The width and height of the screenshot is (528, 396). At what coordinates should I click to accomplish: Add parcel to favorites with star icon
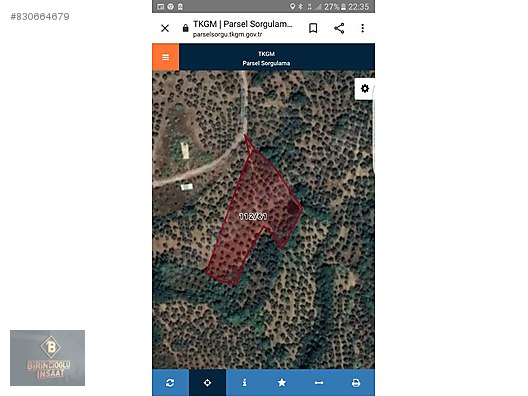[x=282, y=383]
